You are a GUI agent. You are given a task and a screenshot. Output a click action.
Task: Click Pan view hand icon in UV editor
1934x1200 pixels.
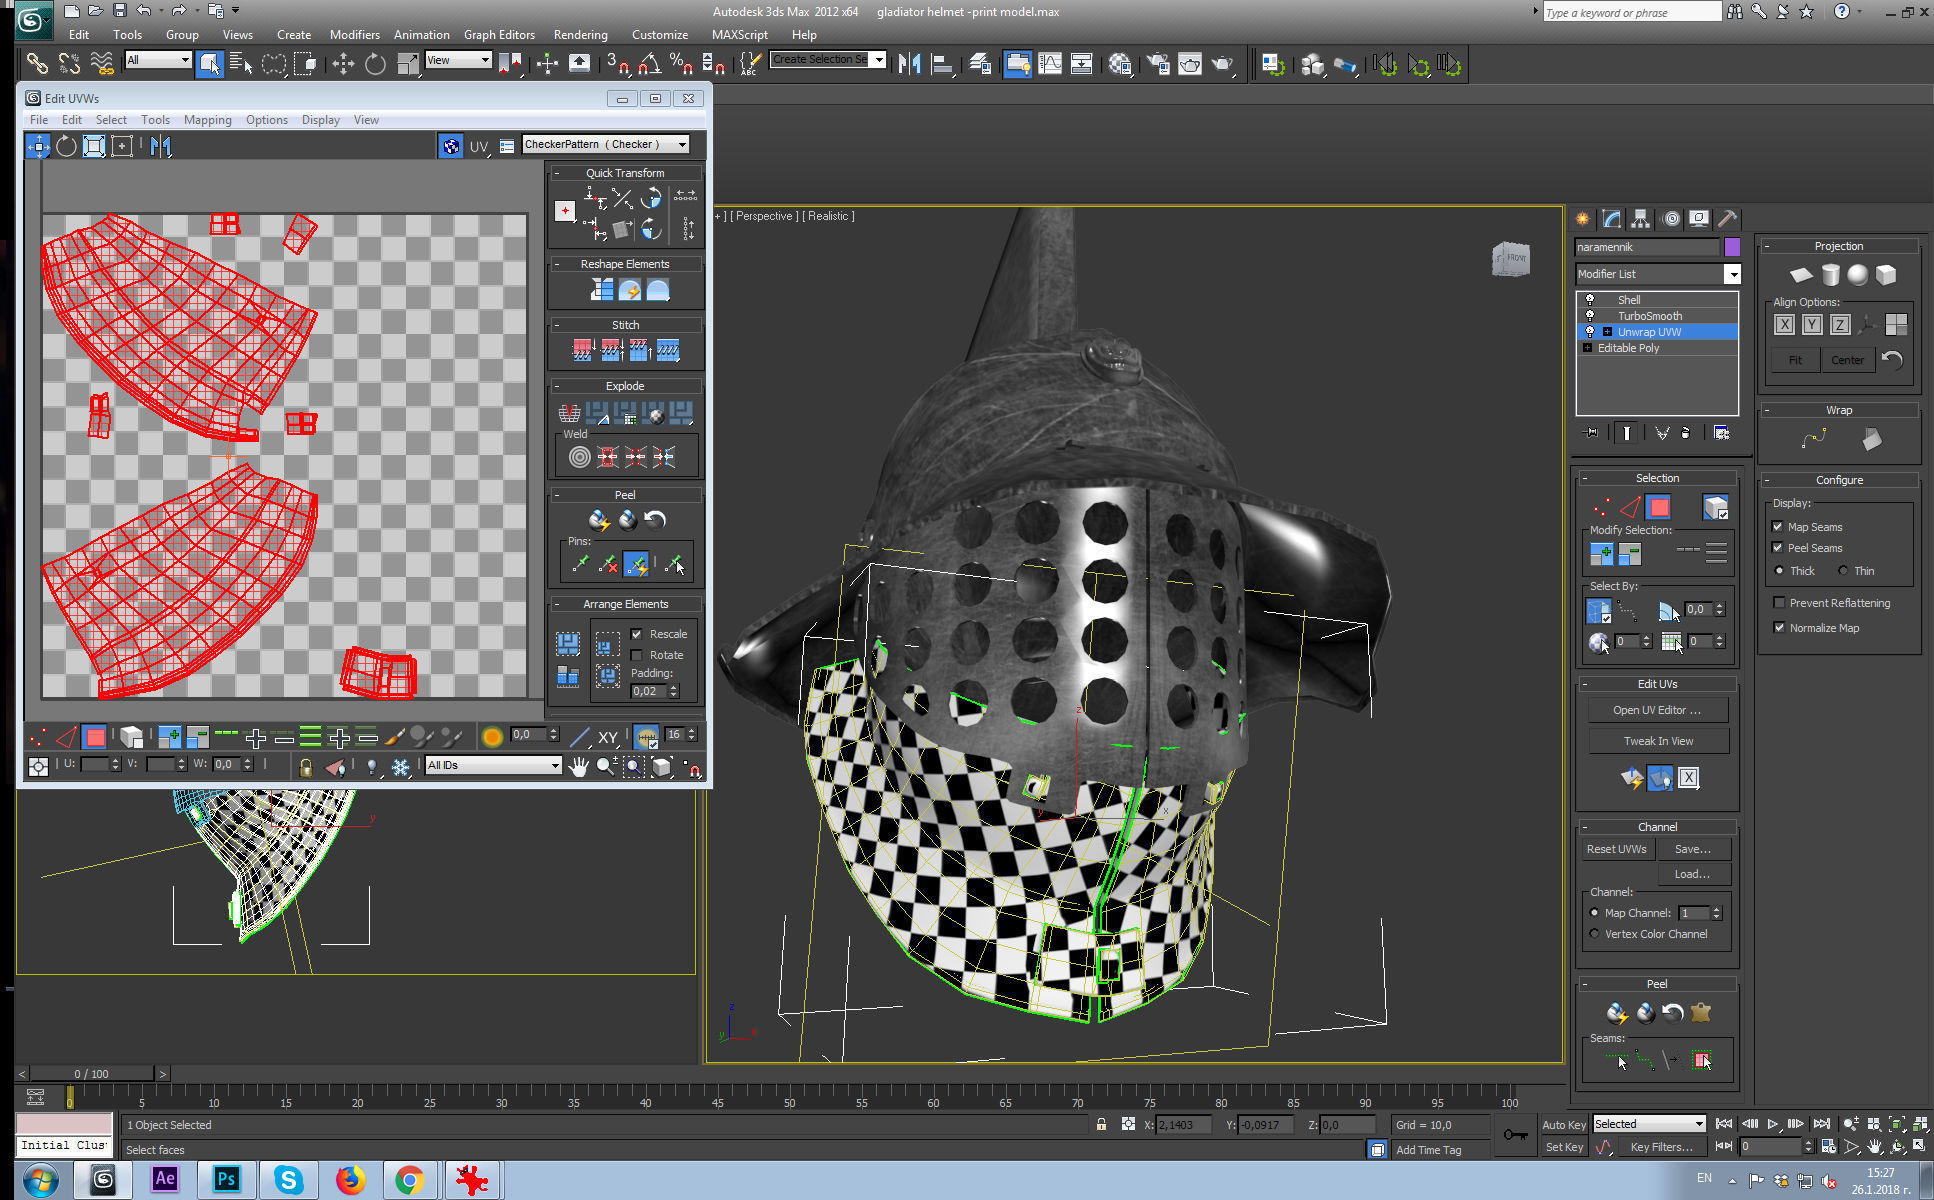pos(578,767)
